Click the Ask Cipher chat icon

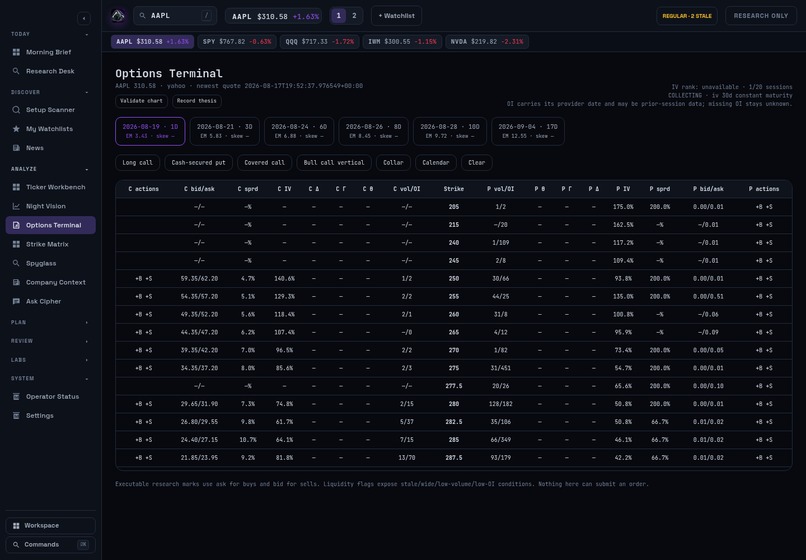click(16, 301)
